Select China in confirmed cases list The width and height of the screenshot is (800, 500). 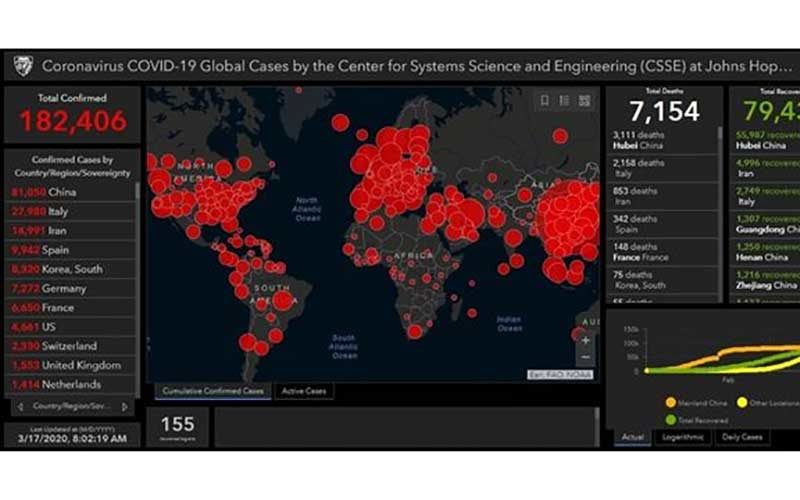pyautogui.click(x=71, y=192)
